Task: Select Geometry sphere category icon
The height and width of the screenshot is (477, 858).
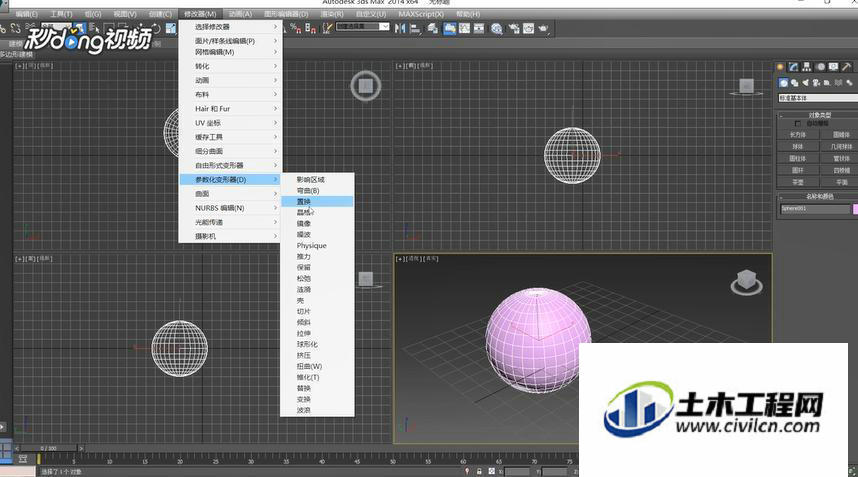Action: click(x=784, y=83)
